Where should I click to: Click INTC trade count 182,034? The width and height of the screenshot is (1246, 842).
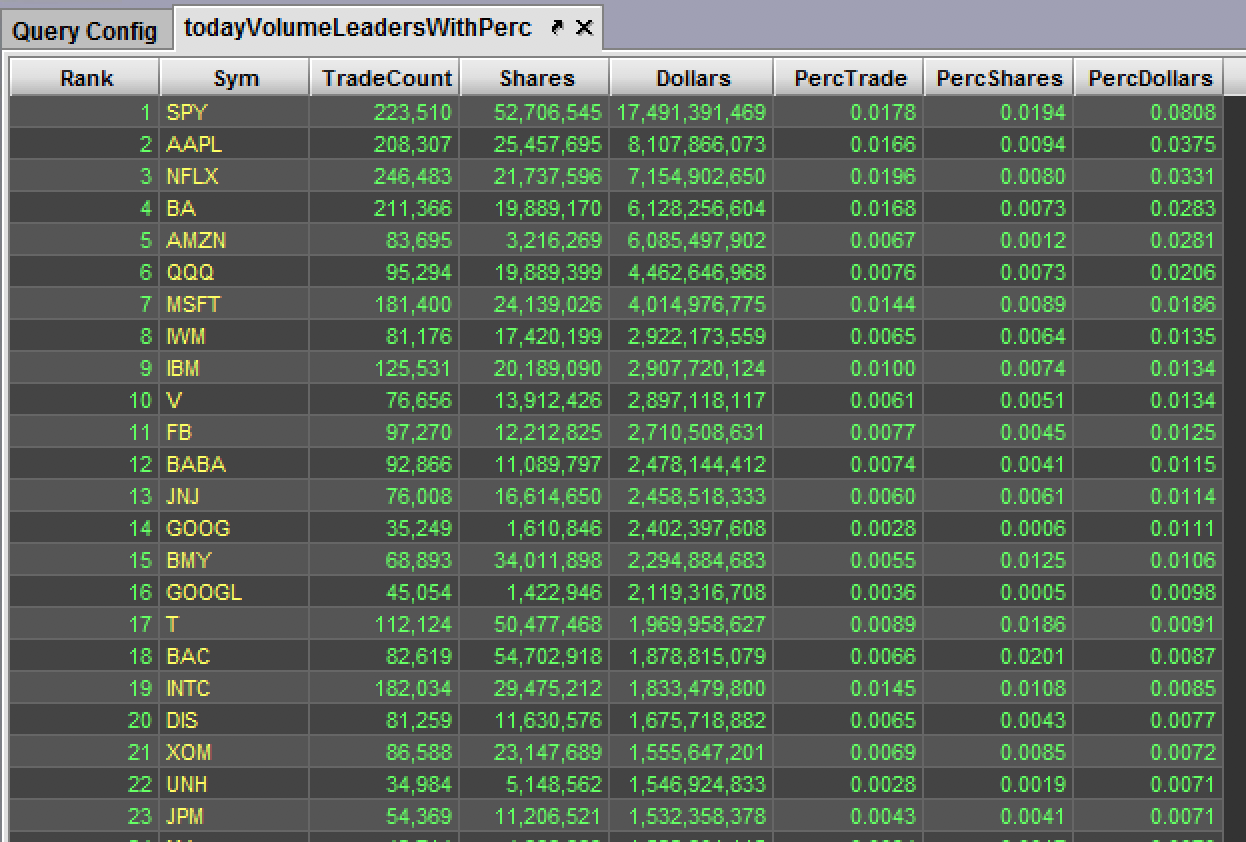pyautogui.click(x=385, y=688)
